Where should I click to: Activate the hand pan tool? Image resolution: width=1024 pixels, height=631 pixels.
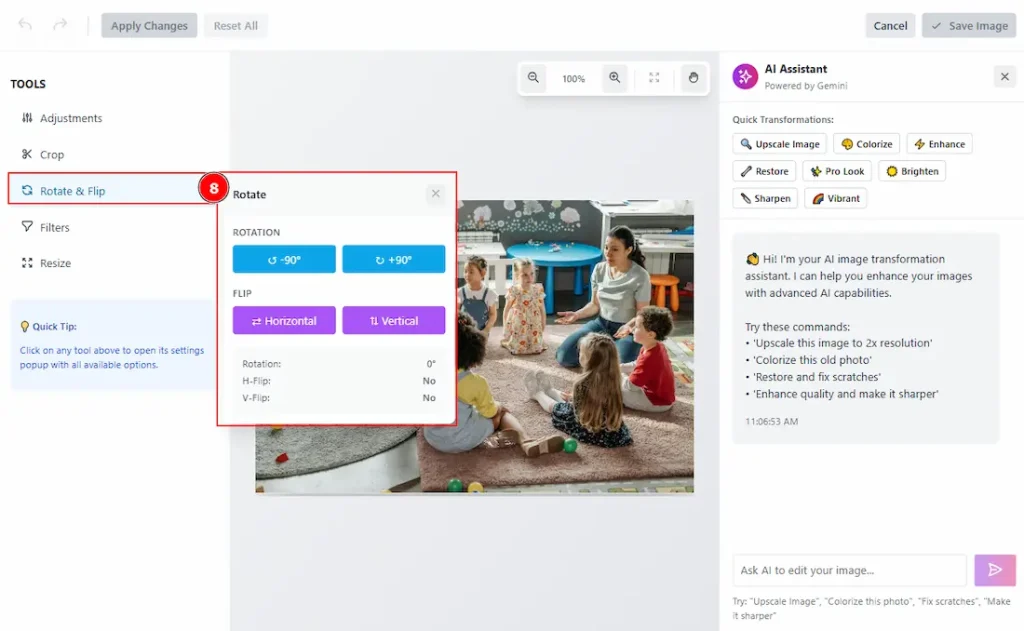pyautogui.click(x=693, y=78)
